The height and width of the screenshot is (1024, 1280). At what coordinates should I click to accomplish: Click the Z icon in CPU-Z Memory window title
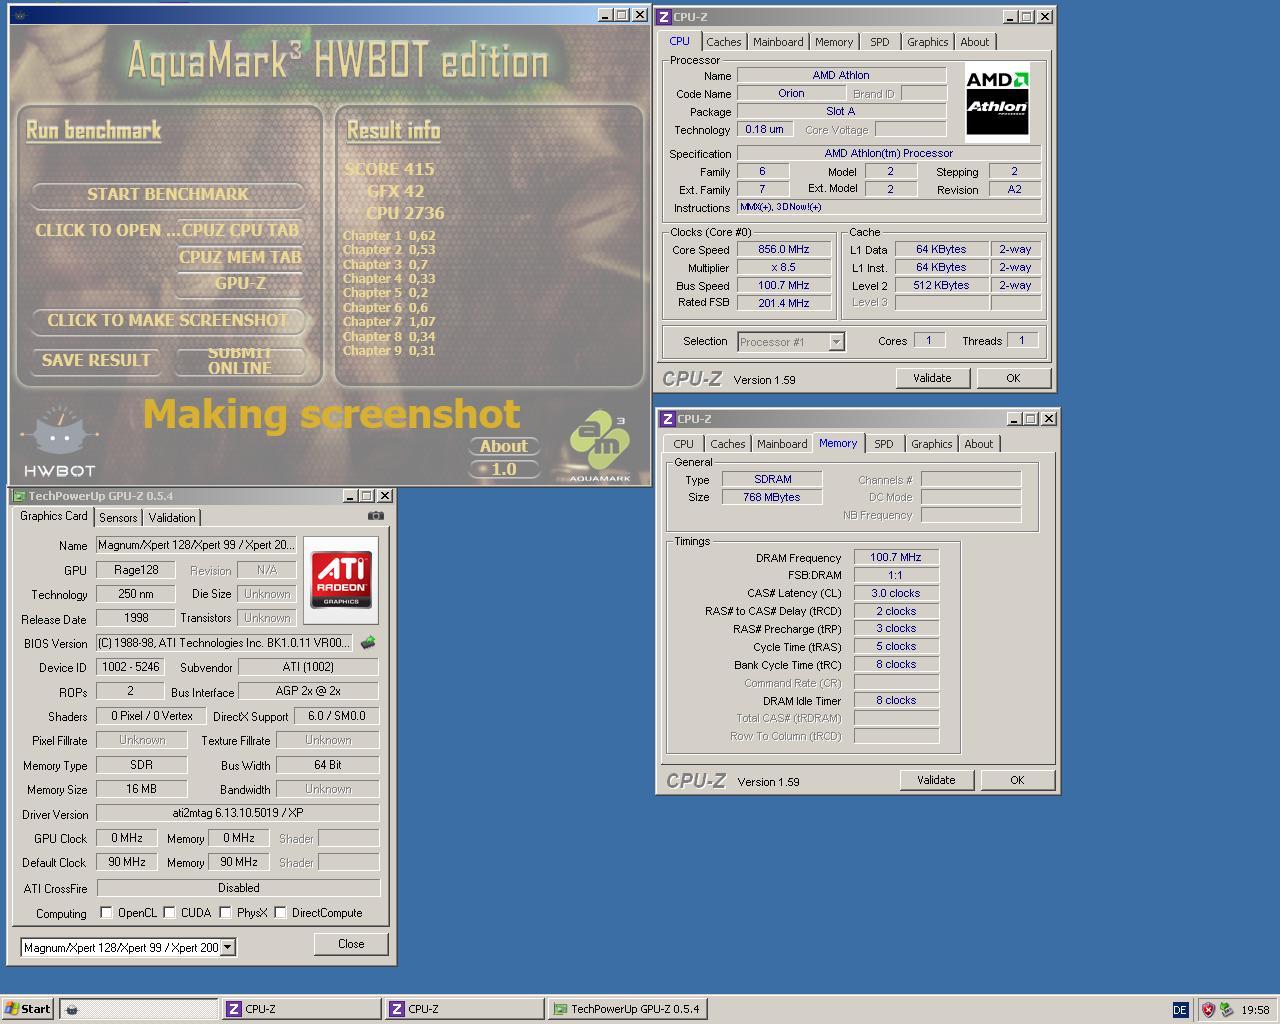click(668, 419)
